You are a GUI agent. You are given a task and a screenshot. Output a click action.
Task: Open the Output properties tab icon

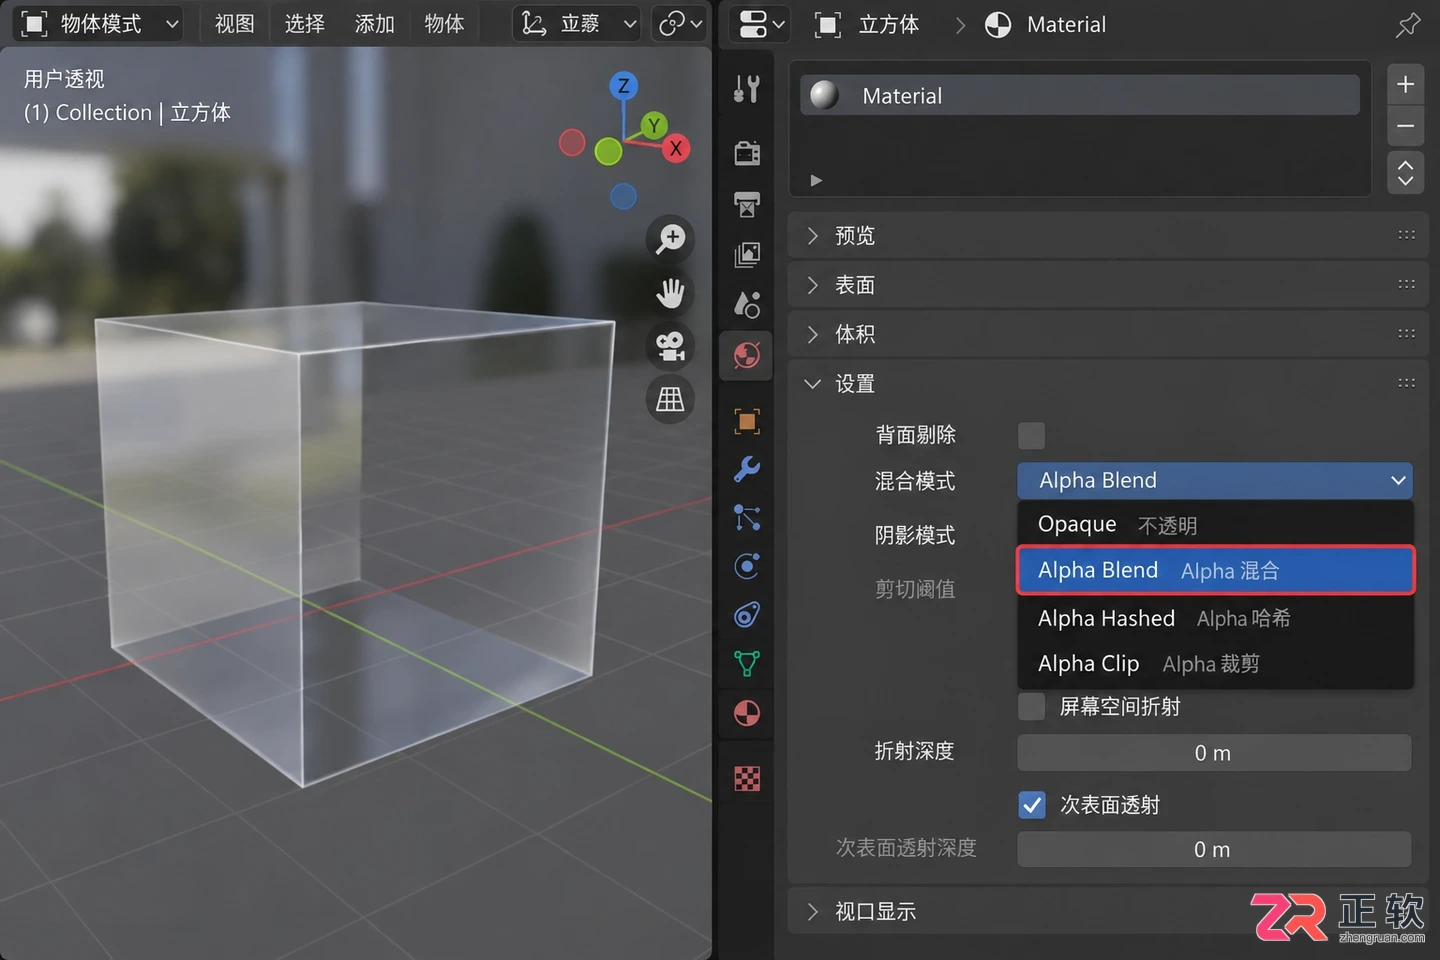click(747, 204)
